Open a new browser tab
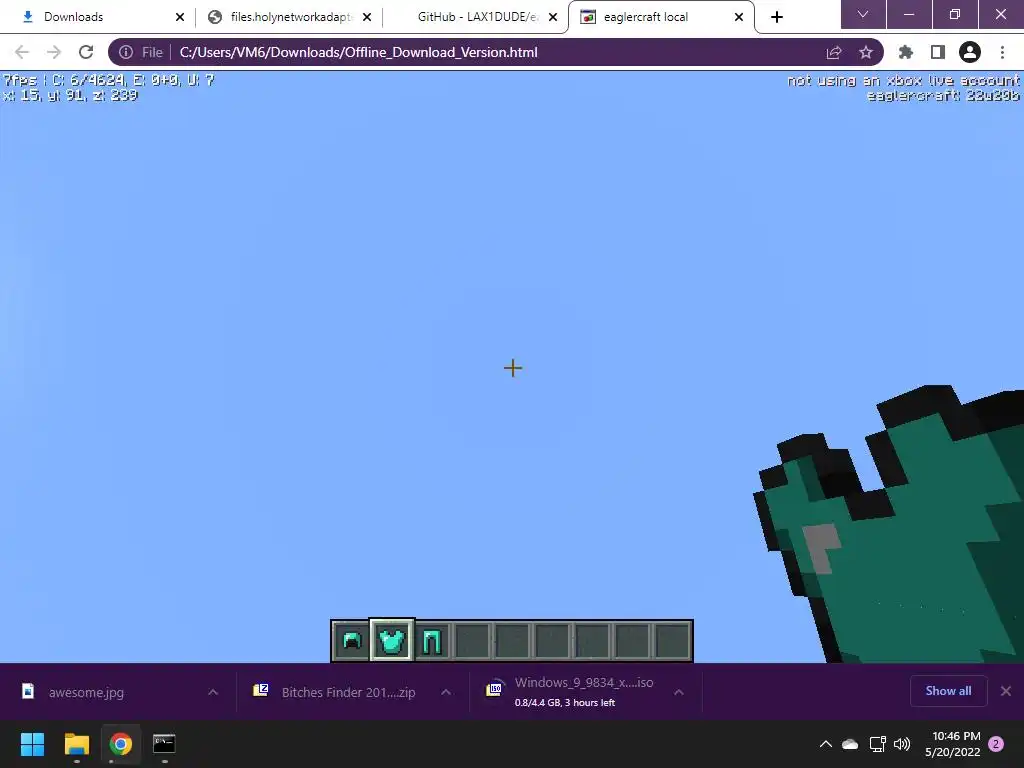 pyautogui.click(x=776, y=17)
